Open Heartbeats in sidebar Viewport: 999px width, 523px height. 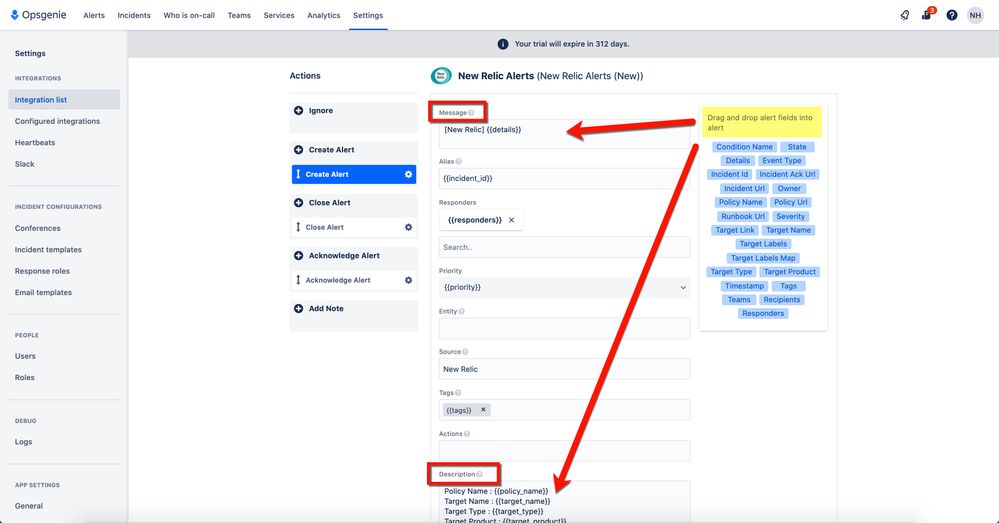point(35,143)
